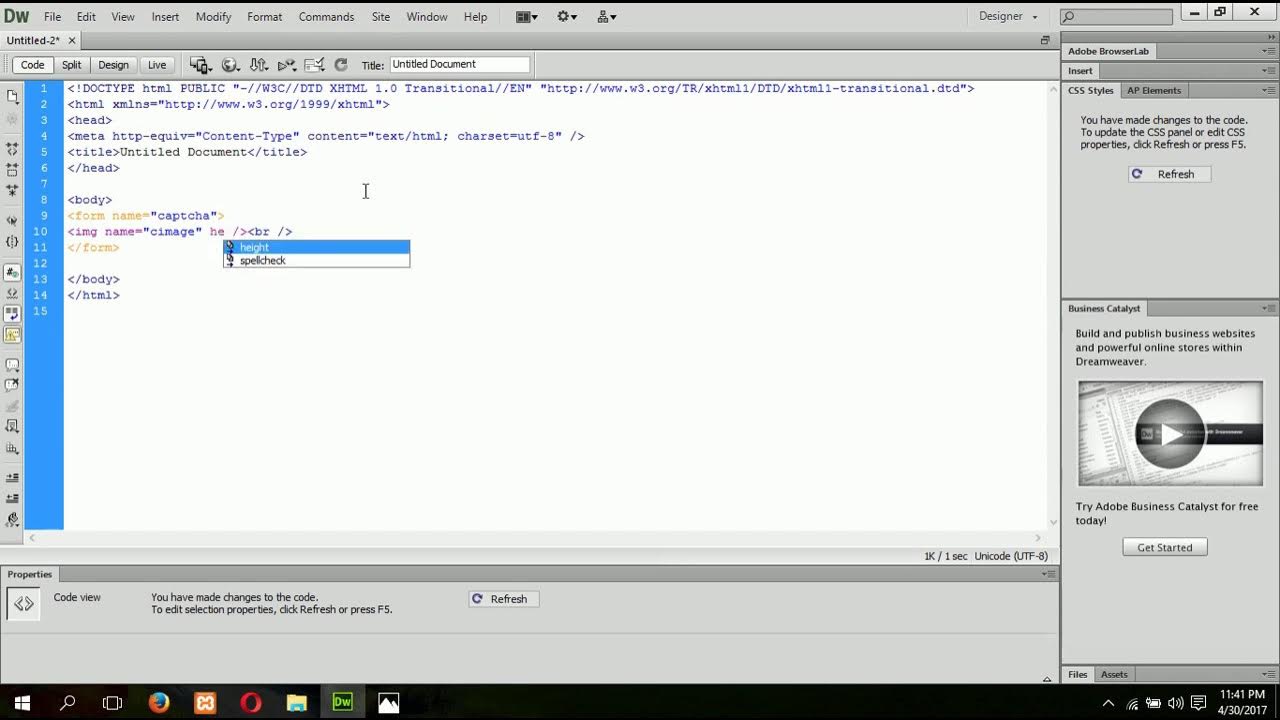Collapse panels to icons arrows
The image size is (1280, 720).
point(1270,36)
